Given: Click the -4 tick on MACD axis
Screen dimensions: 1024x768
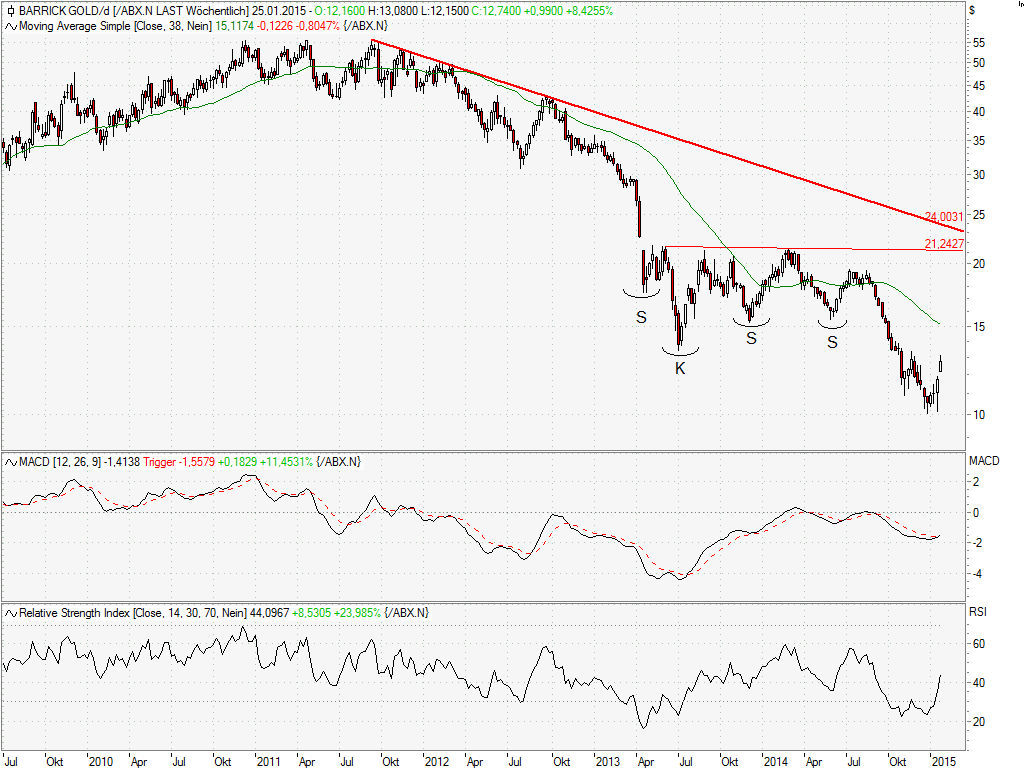Looking at the screenshot, I should 976,574.
